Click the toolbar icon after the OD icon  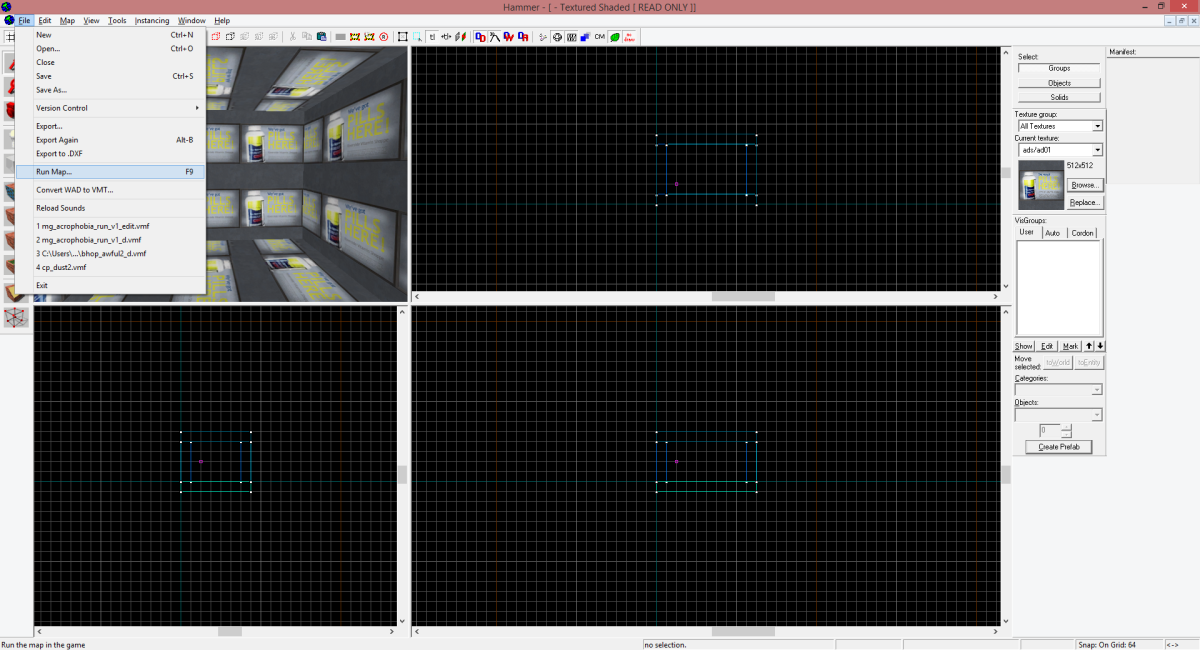494,37
